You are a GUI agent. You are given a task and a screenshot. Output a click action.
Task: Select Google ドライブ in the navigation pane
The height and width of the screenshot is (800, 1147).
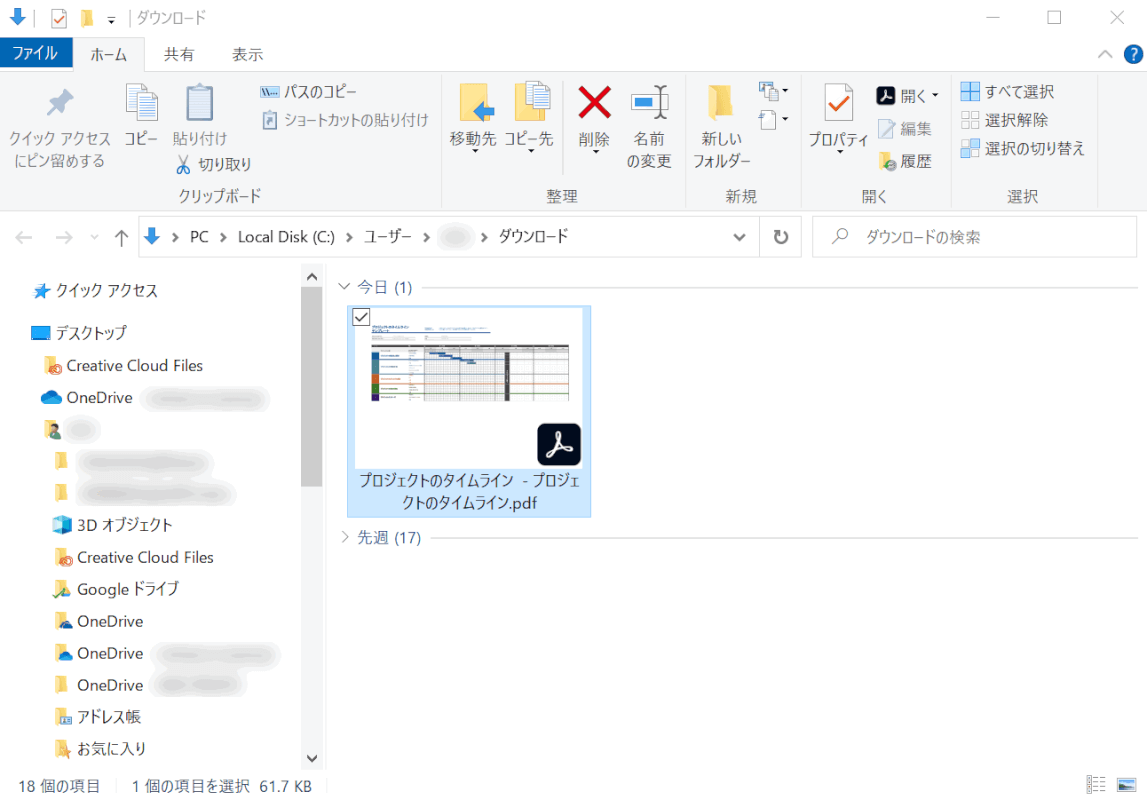[127, 589]
